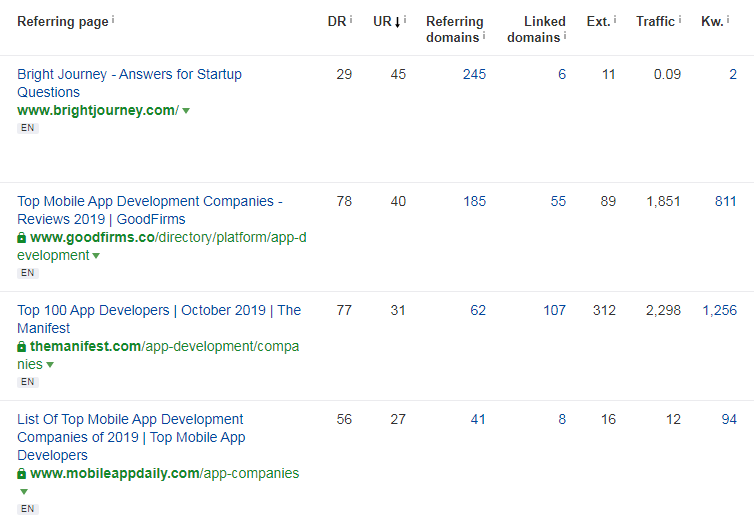Open Top Mobile App Development Companies GoodFirms link
The width and height of the screenshot is (754, 525).
[150, 210]
